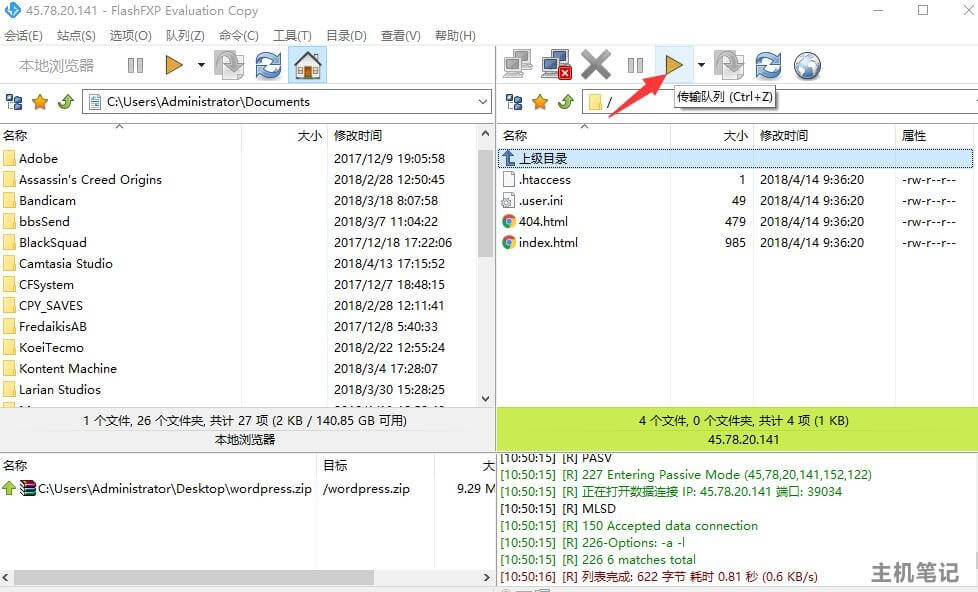
Task: Open the local path dropdown
Action: pyautogui.click(x=485, y=100)
